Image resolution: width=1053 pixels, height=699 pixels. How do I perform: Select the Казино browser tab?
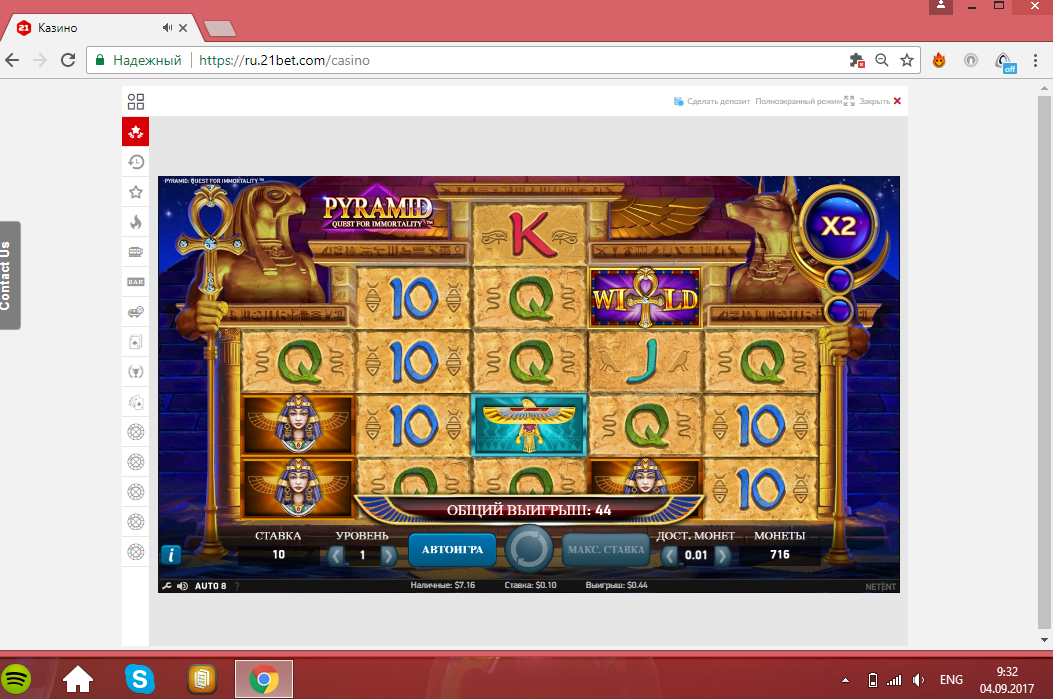101,28
